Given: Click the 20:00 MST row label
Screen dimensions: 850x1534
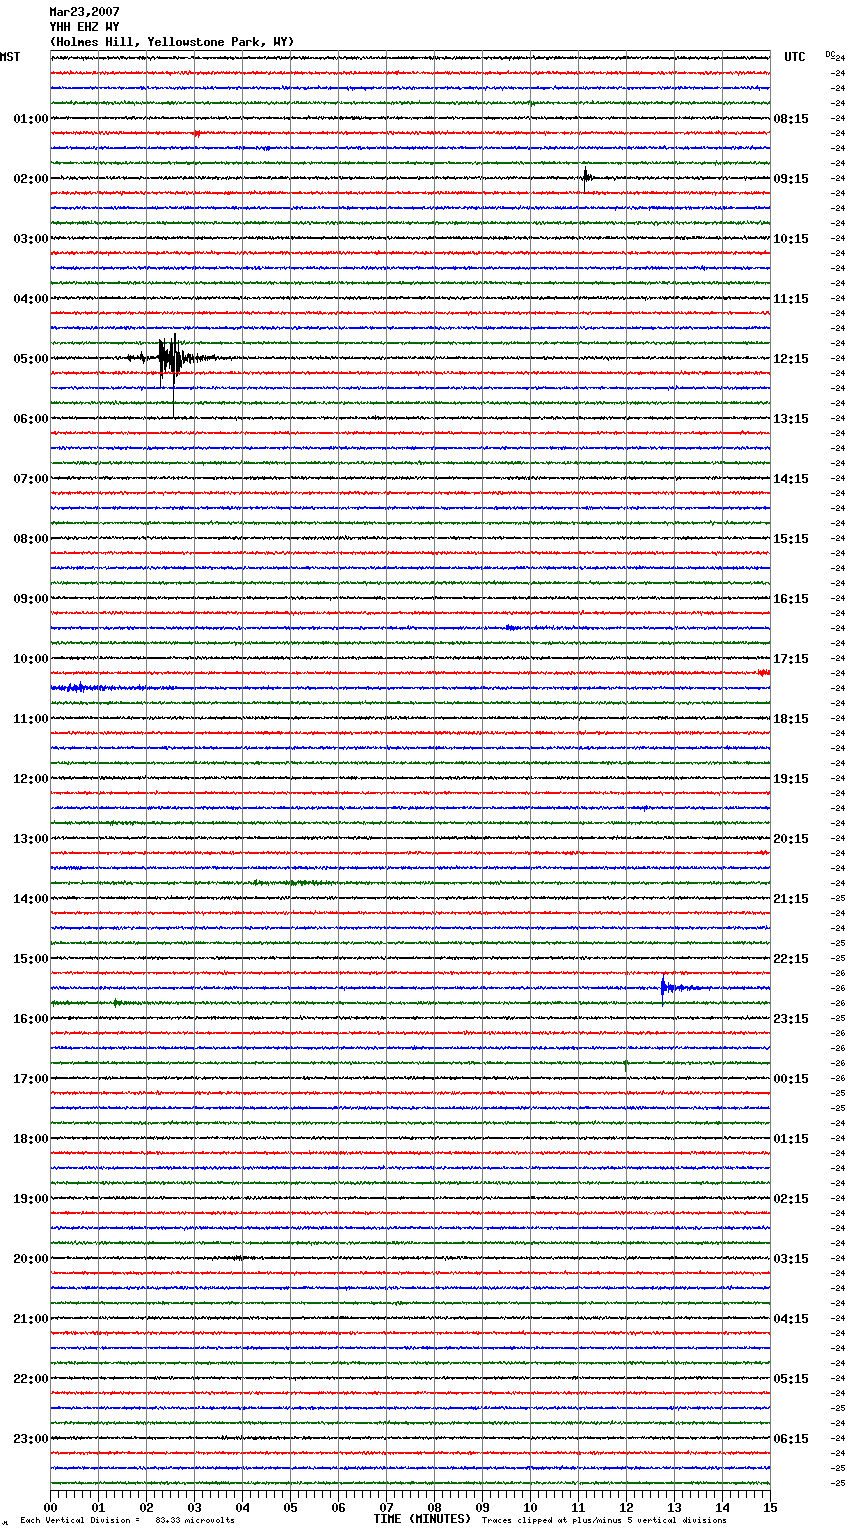Looking at the screenshot, I should (x=31, y=1259).
